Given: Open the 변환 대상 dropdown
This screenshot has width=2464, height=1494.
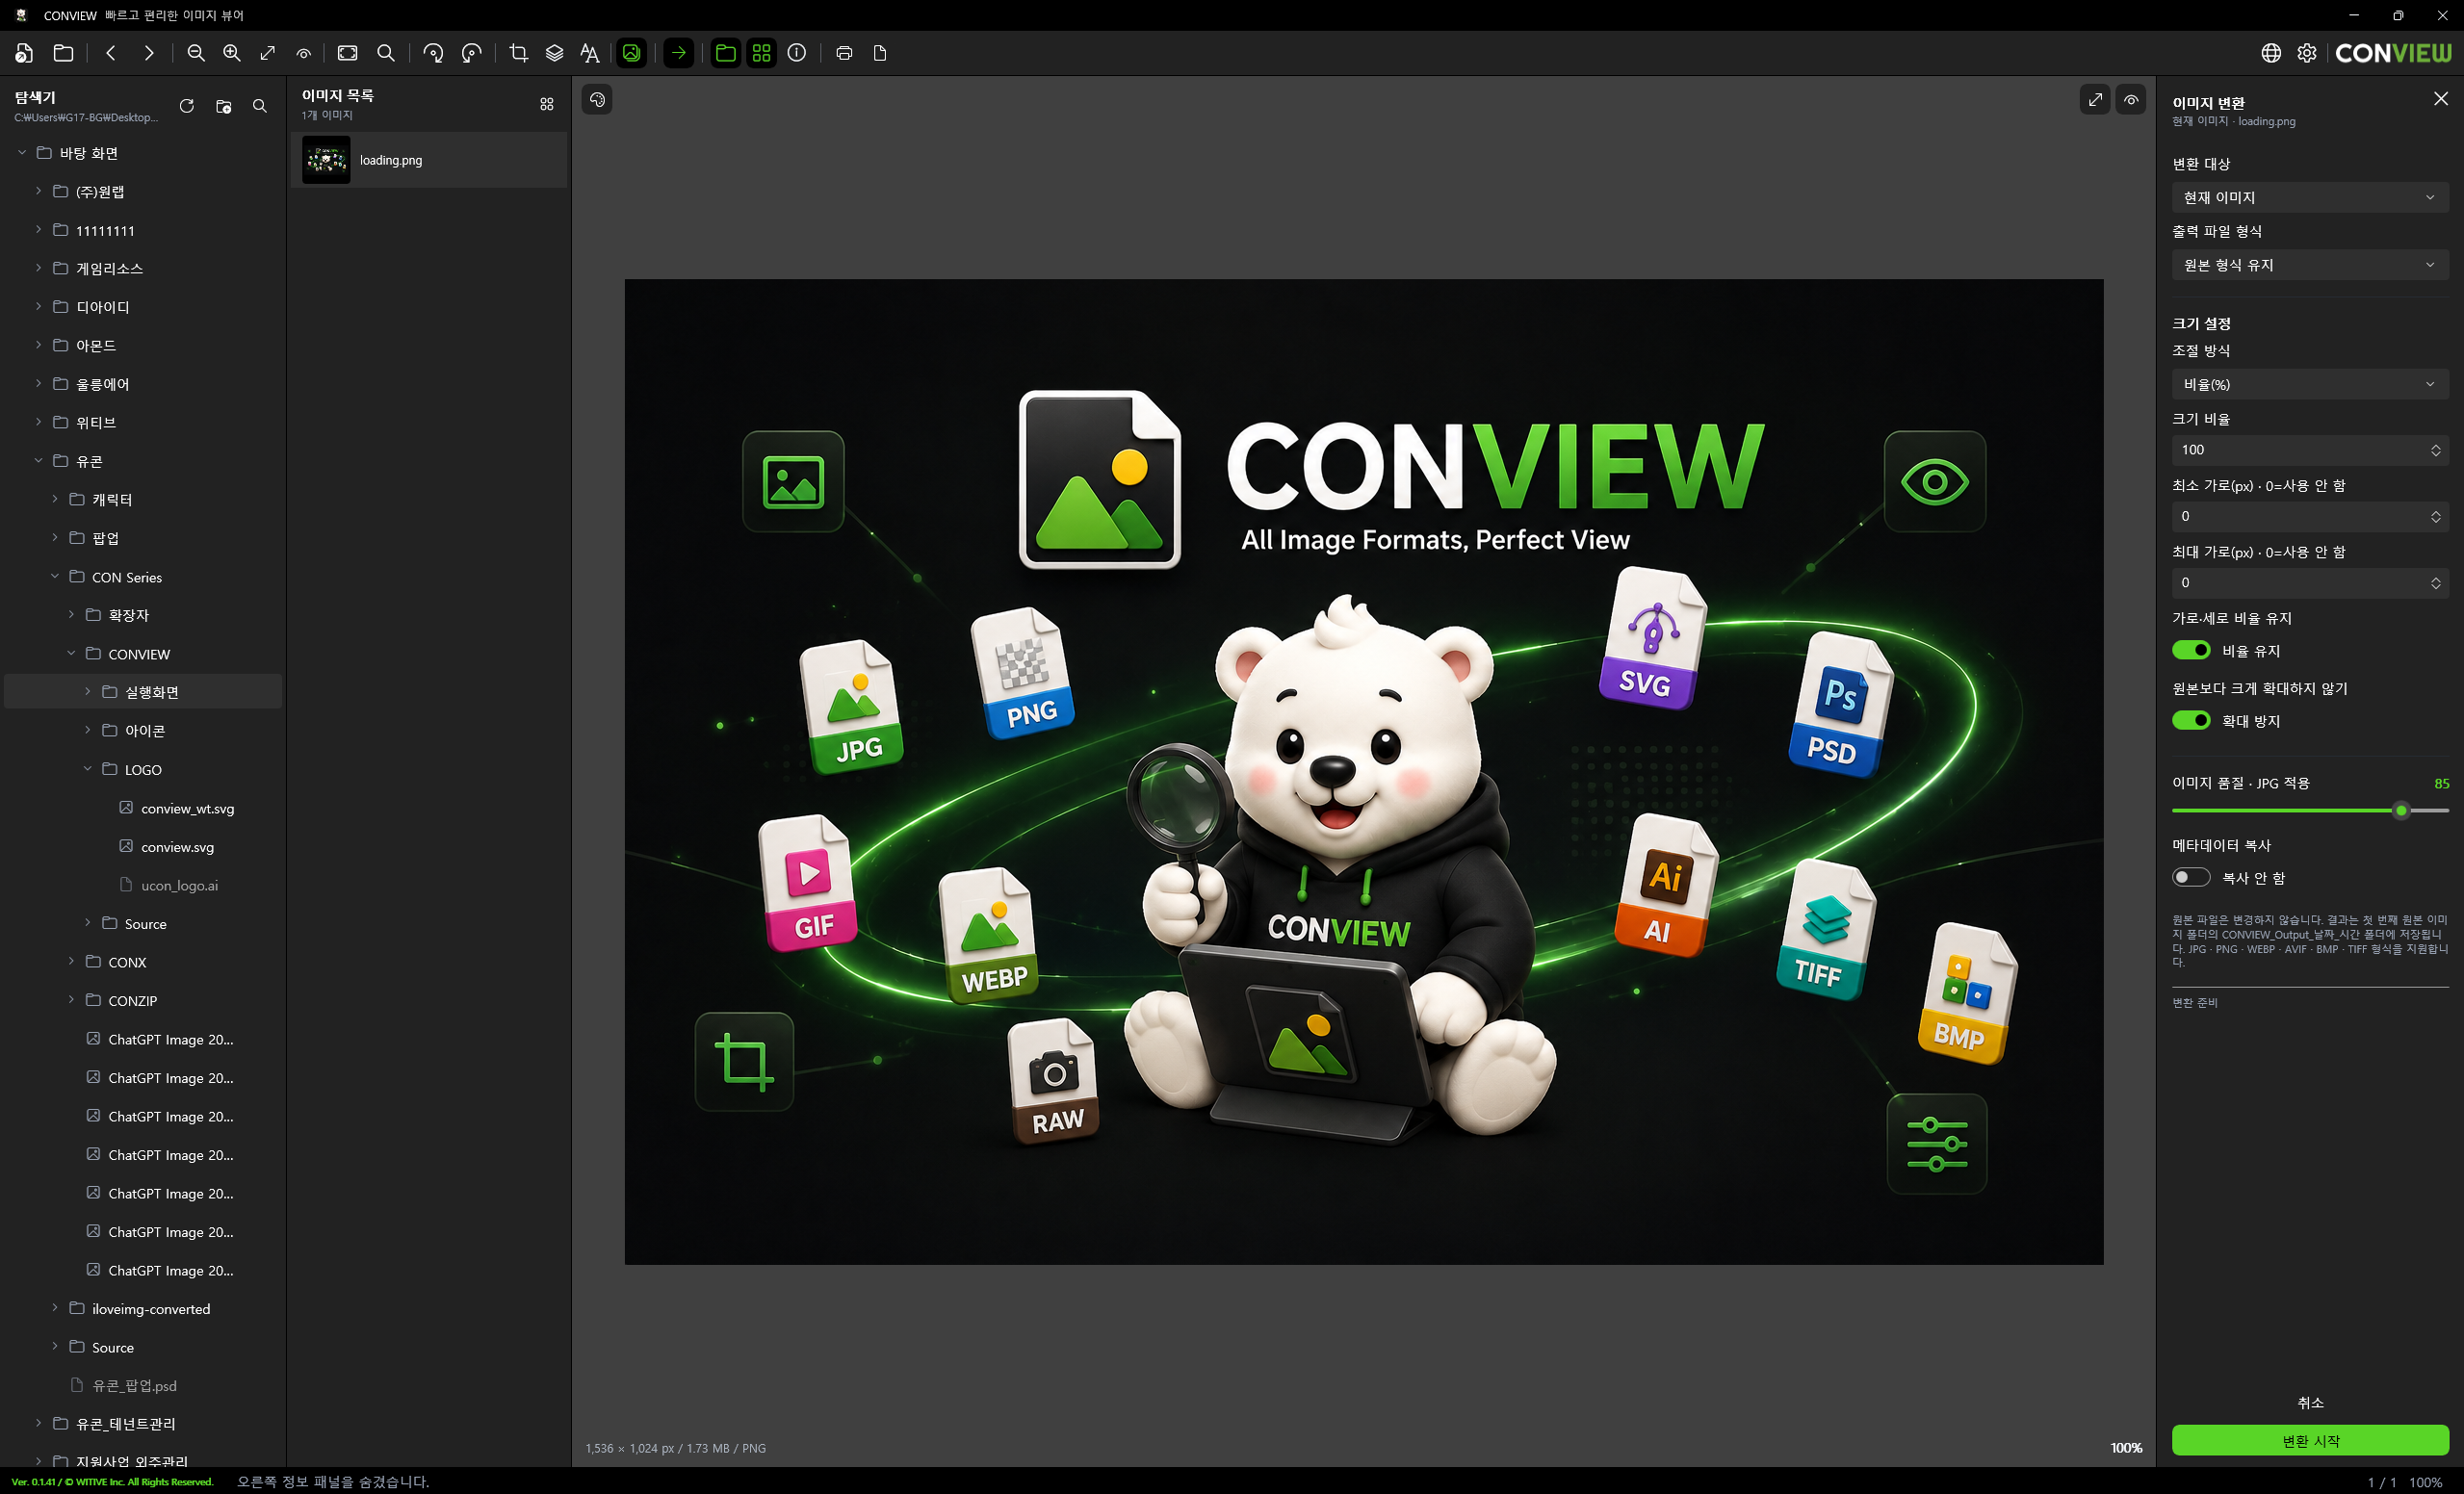Looking at the screenshot, I should click(2310, 198).
